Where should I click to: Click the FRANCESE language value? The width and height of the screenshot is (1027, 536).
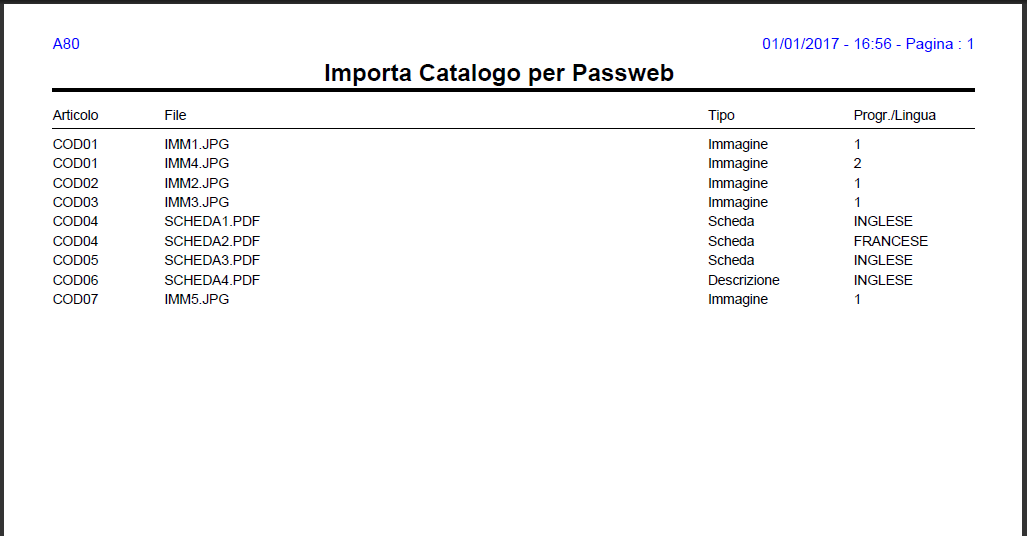pyautogui.click(x=890, y=241)
